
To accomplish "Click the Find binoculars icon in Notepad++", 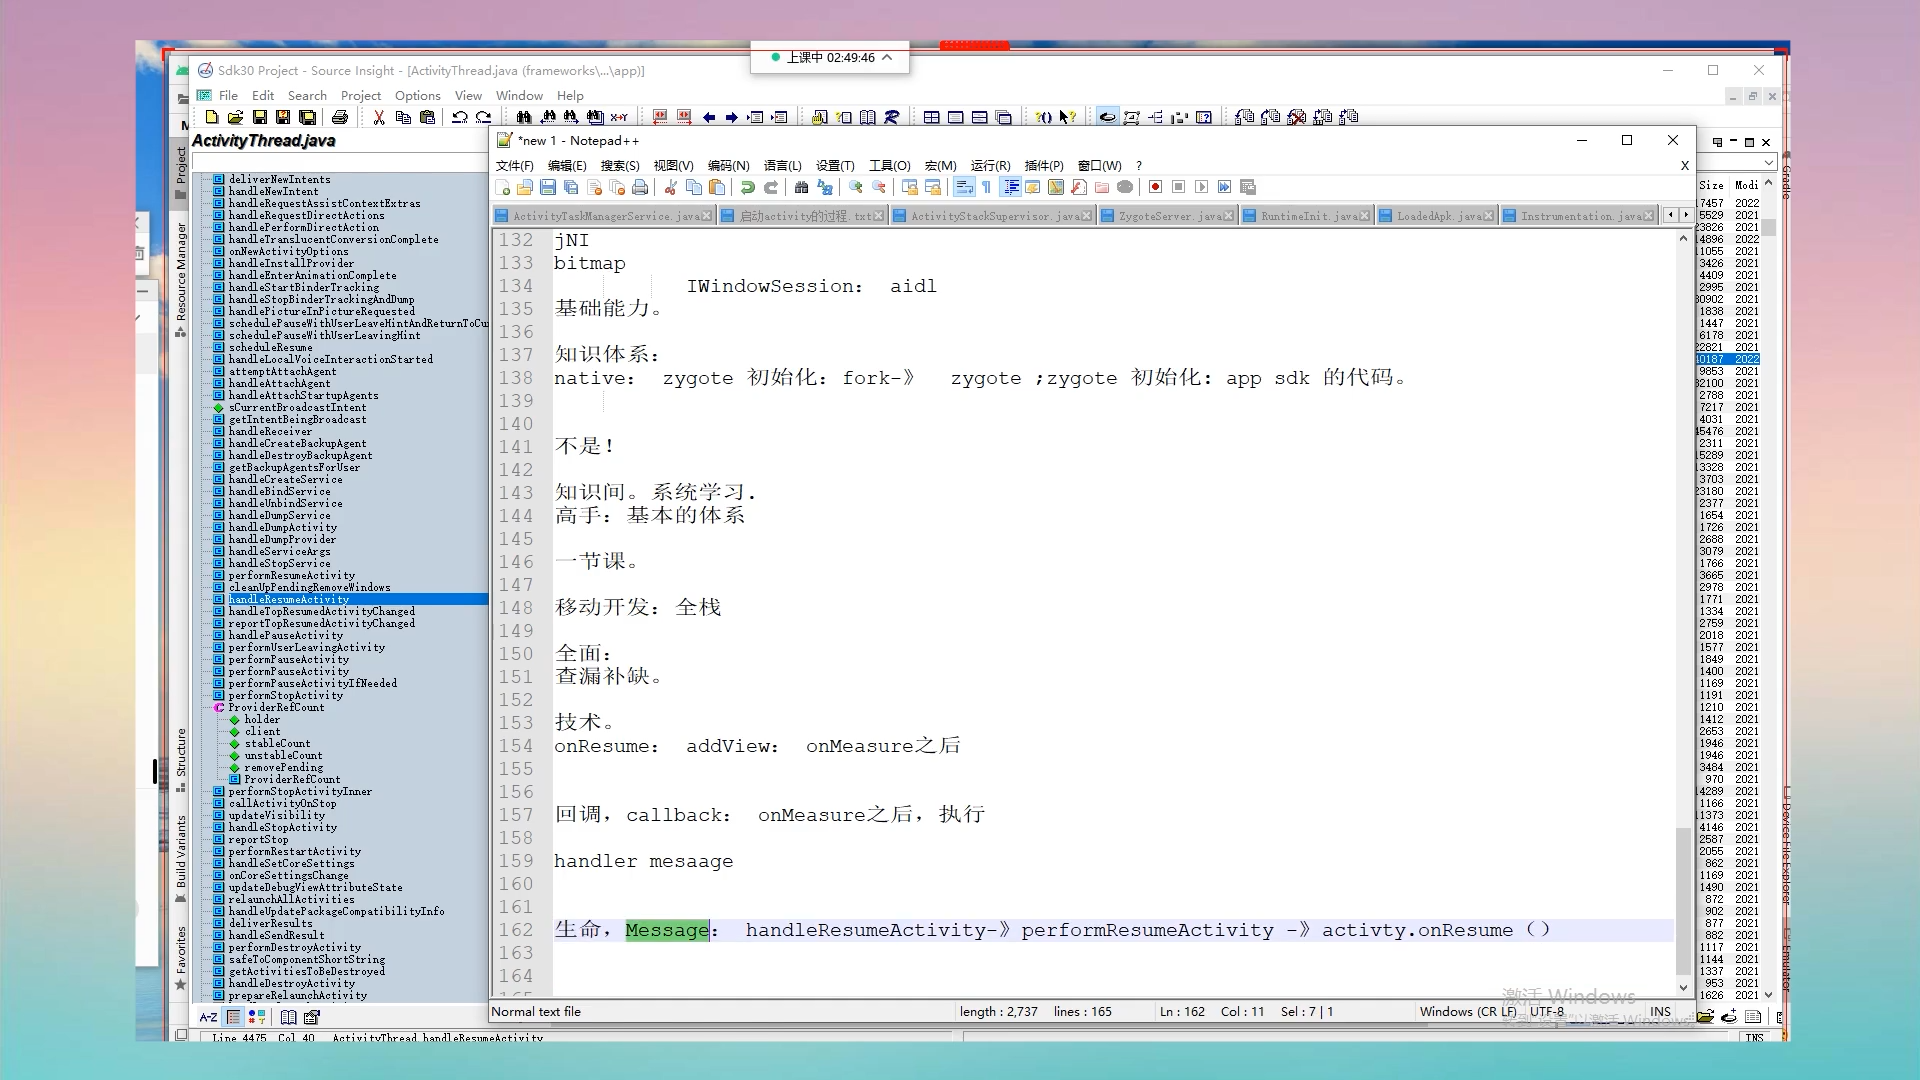I will pos(801,187).
